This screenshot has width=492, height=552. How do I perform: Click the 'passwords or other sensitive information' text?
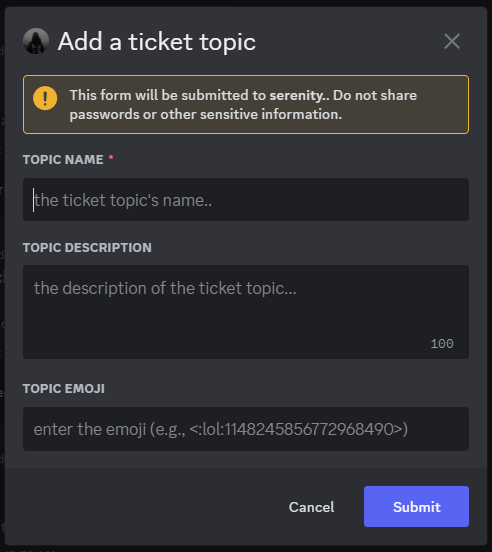pos(206,114)
